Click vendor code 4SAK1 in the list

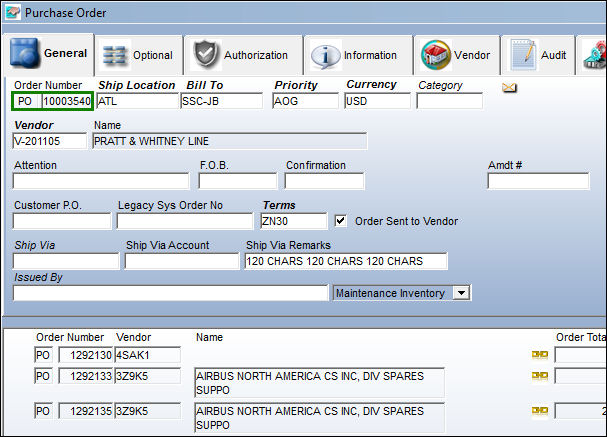pyautogui.click(x=147, y=355)
